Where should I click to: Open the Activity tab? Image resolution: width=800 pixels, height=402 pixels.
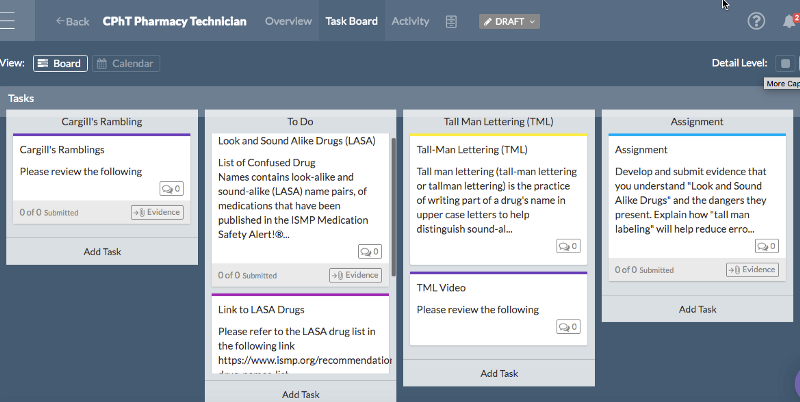(x=410, y=21)
